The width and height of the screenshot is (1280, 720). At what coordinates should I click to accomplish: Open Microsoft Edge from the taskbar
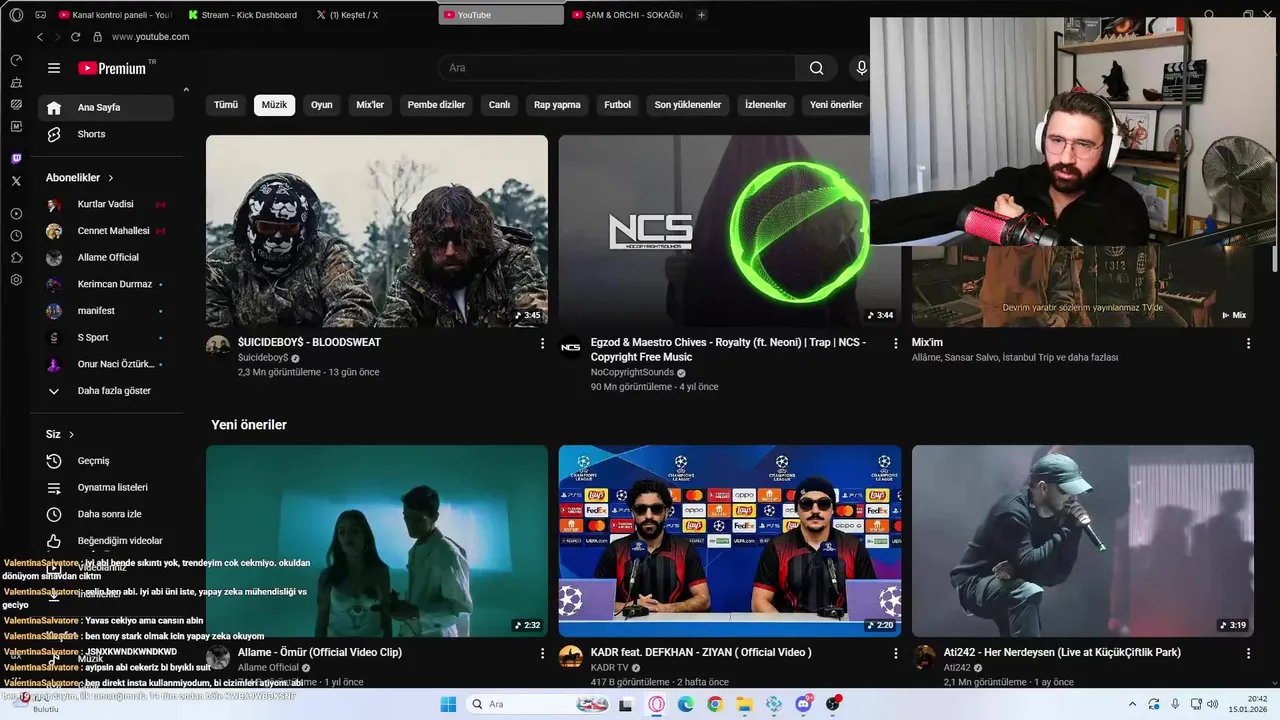pos(685,704)
